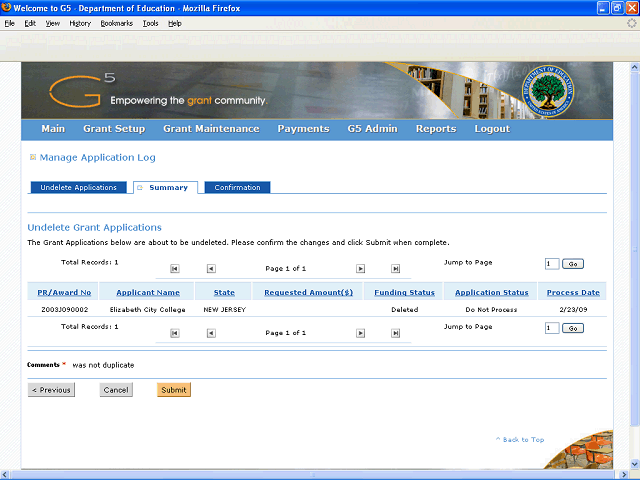Click the 'was not duplicate' comment text
Viewport: 640px width, 480px height.
pos(103,365)
